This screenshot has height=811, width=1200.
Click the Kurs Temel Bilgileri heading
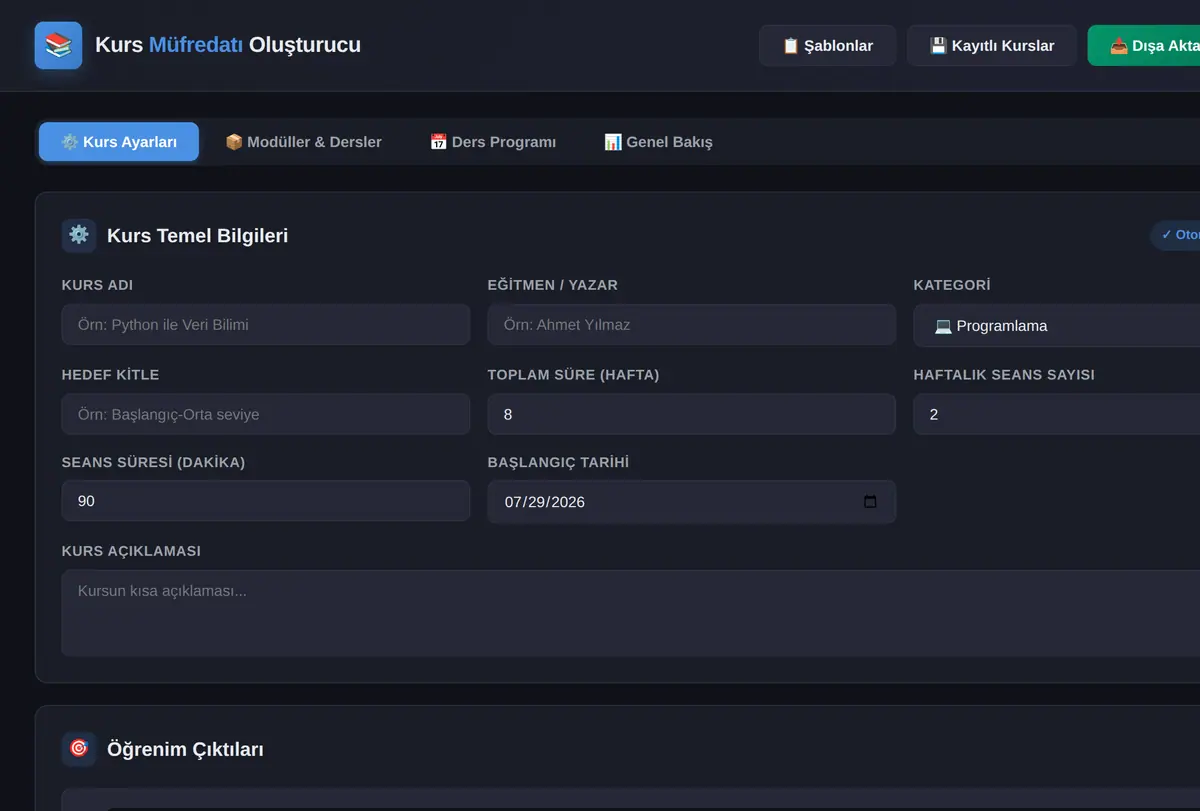[197, 236]
